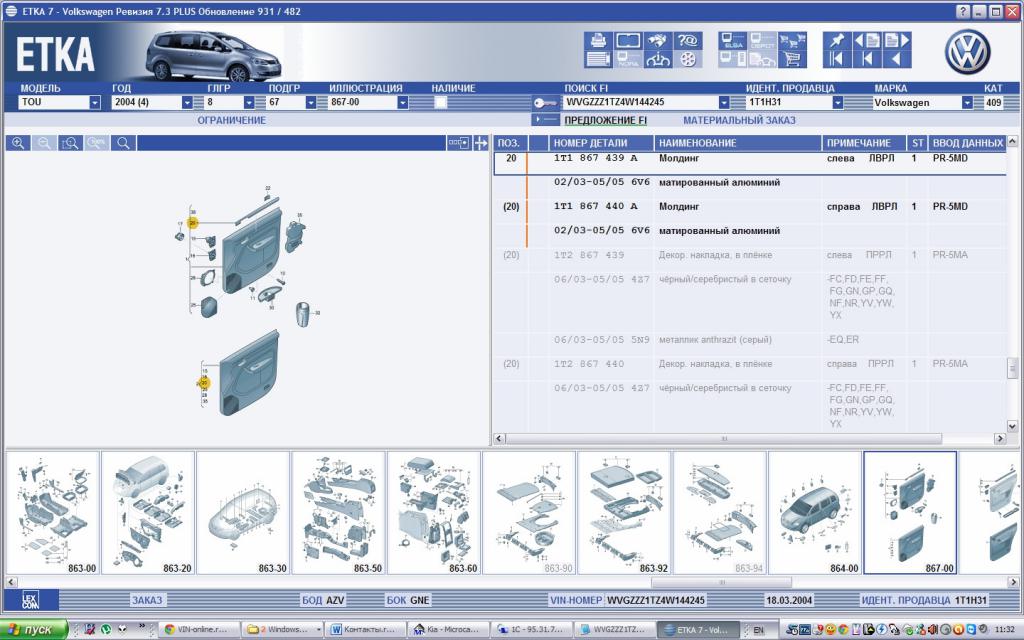Screen dimensions: 1024x640
Task: Click the list view icon below printer
Action: coord(598,59)
